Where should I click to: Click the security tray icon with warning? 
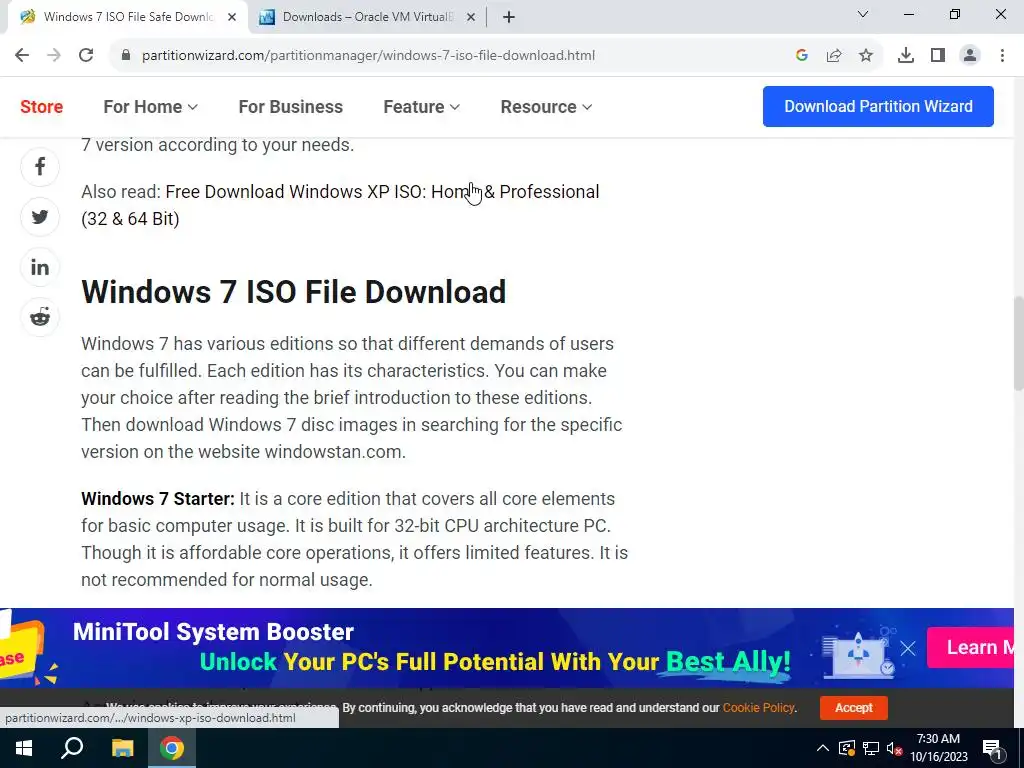coord(847,748)
